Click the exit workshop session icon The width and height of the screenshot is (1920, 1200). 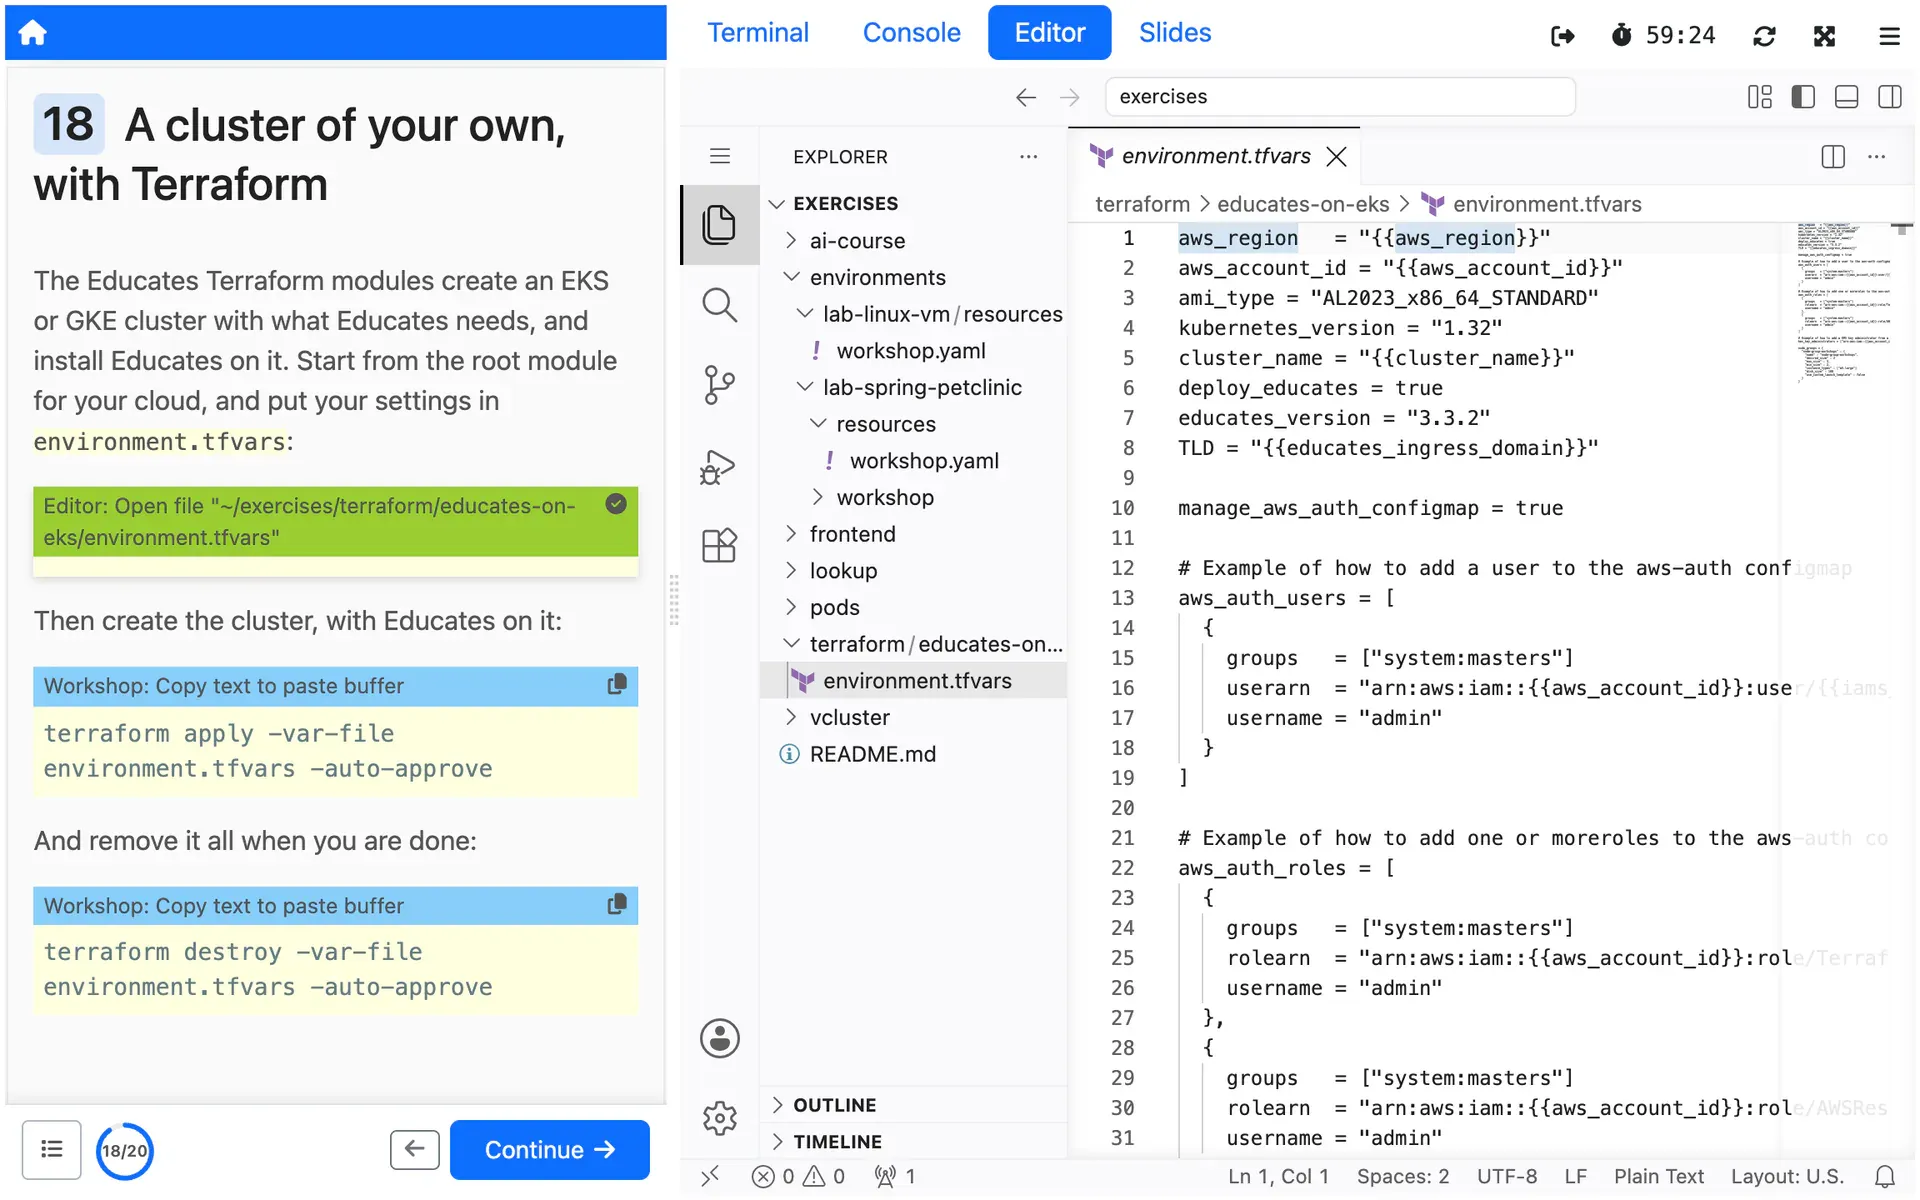[x=1562, y=36]
